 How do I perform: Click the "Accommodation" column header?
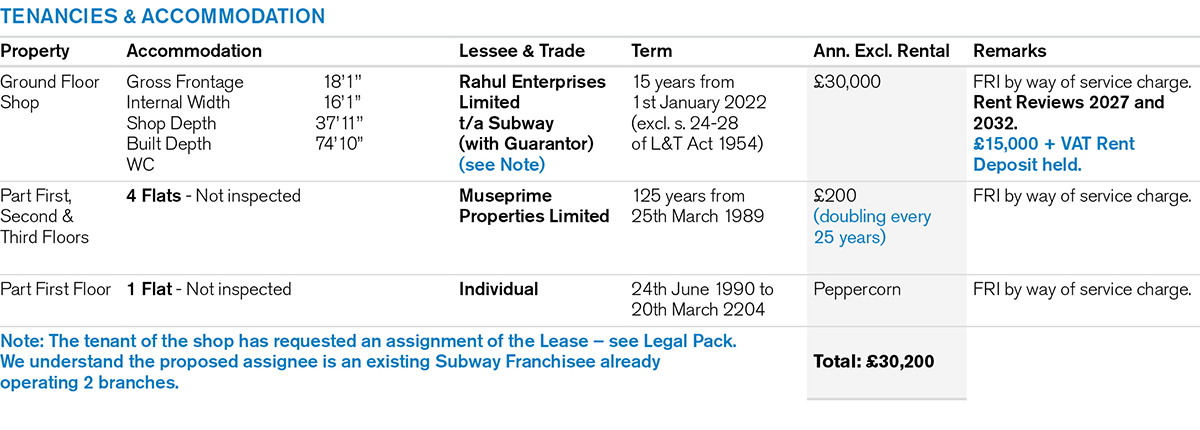194,51
